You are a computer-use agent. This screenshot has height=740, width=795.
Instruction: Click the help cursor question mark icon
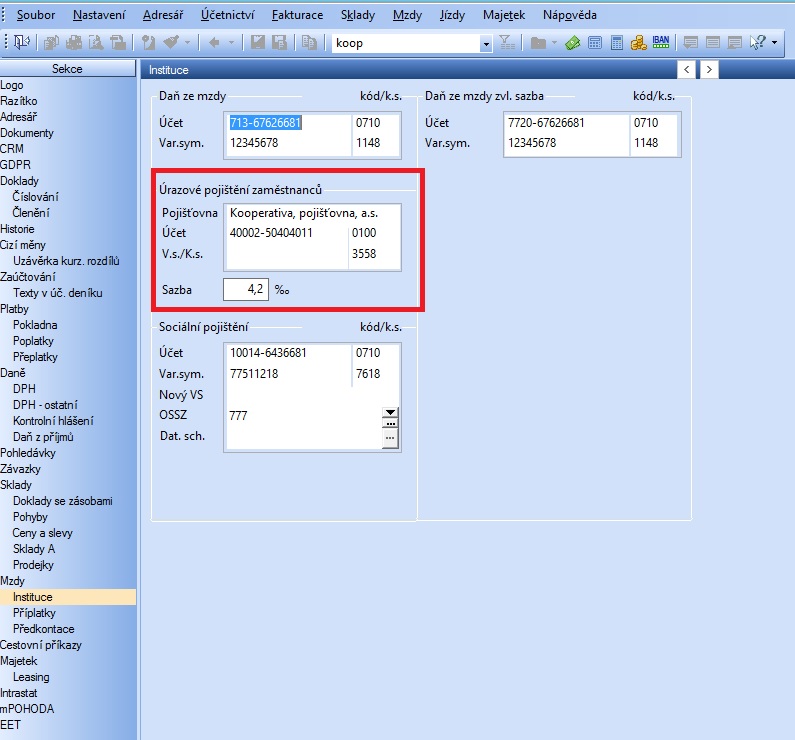(x=758, y=43)
